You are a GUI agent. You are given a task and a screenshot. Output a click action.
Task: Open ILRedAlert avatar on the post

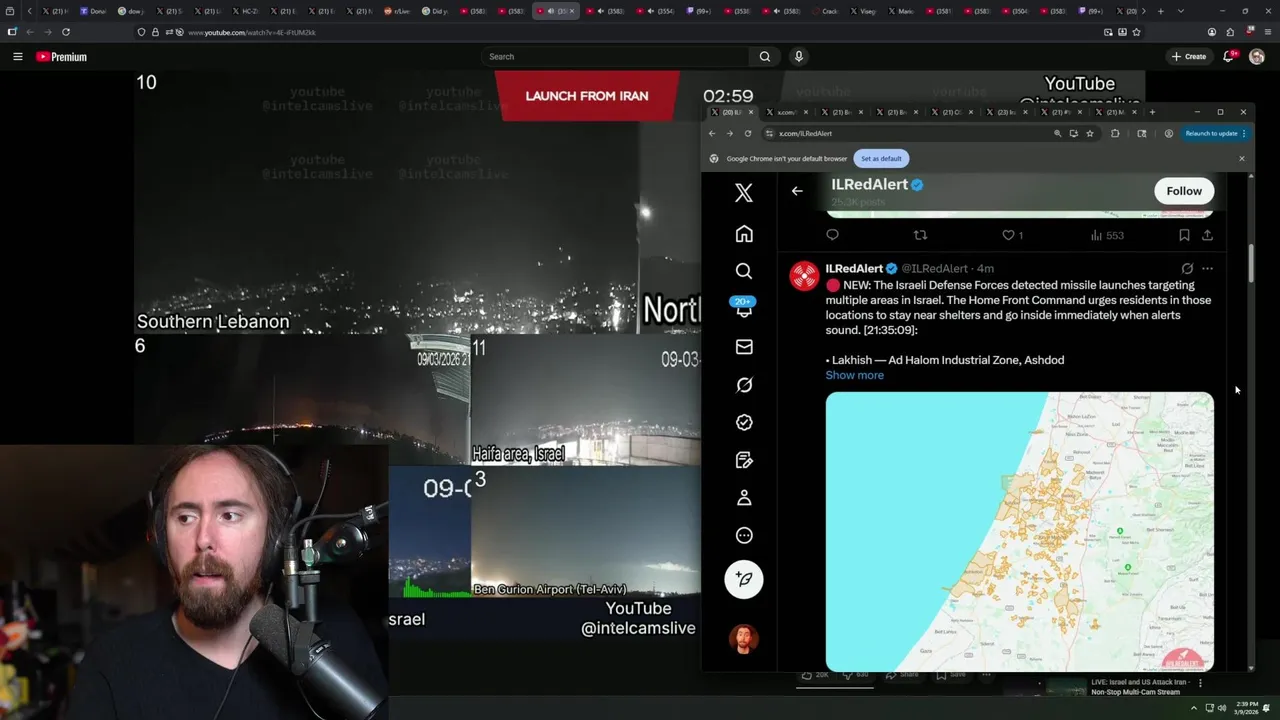point(805,276)
